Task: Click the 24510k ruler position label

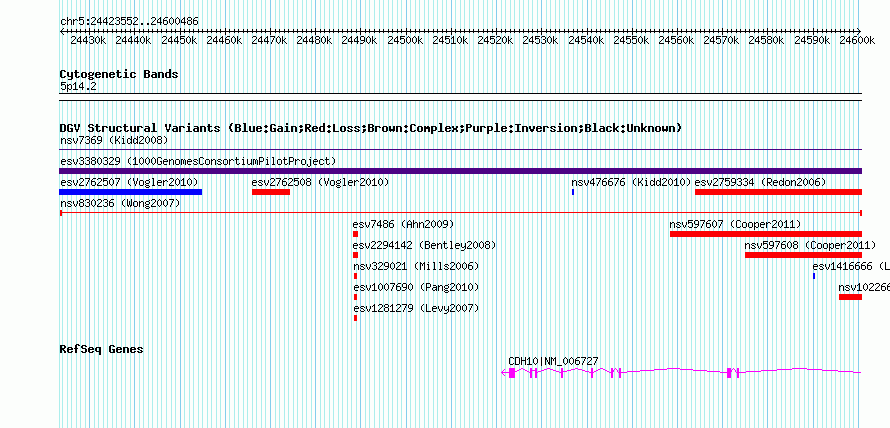Action: (450, 40)
